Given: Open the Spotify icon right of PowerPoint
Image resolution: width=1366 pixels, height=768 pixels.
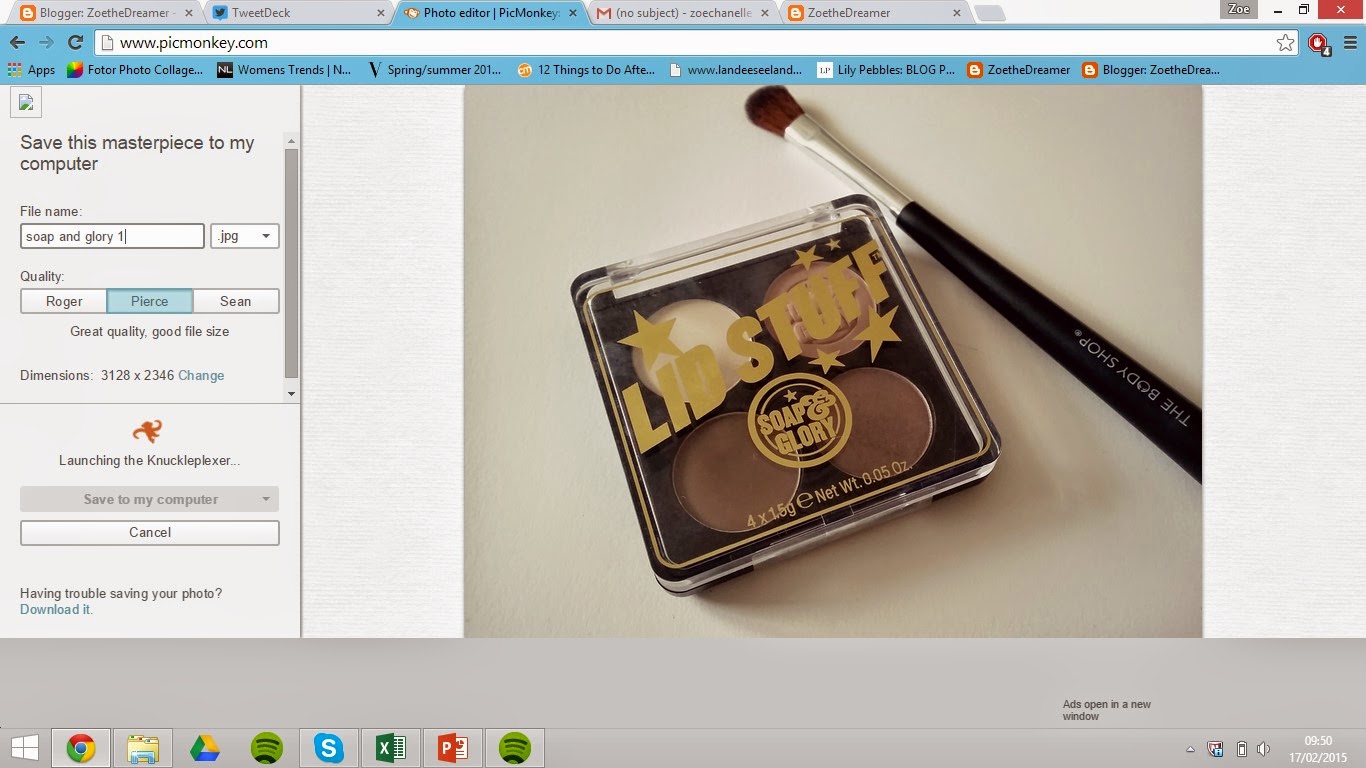Looking at the screenshot, I should 515,748.
